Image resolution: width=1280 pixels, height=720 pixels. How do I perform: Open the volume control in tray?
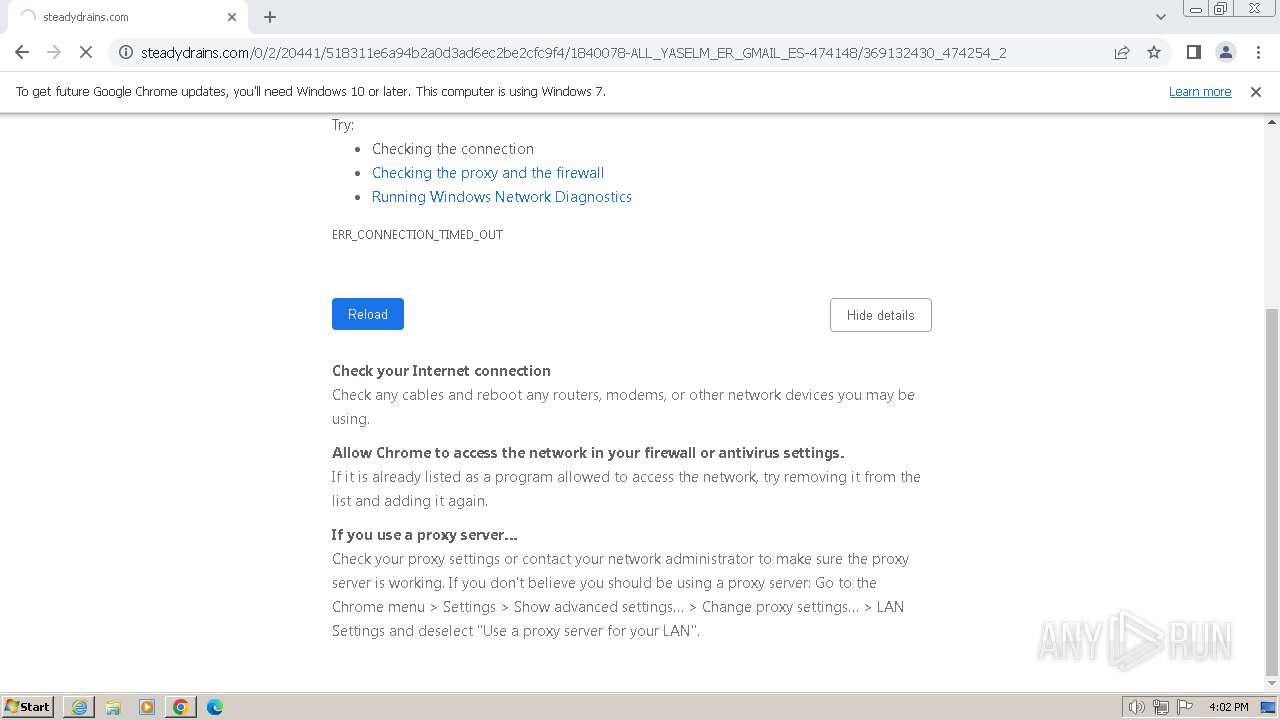point(1137,707)
